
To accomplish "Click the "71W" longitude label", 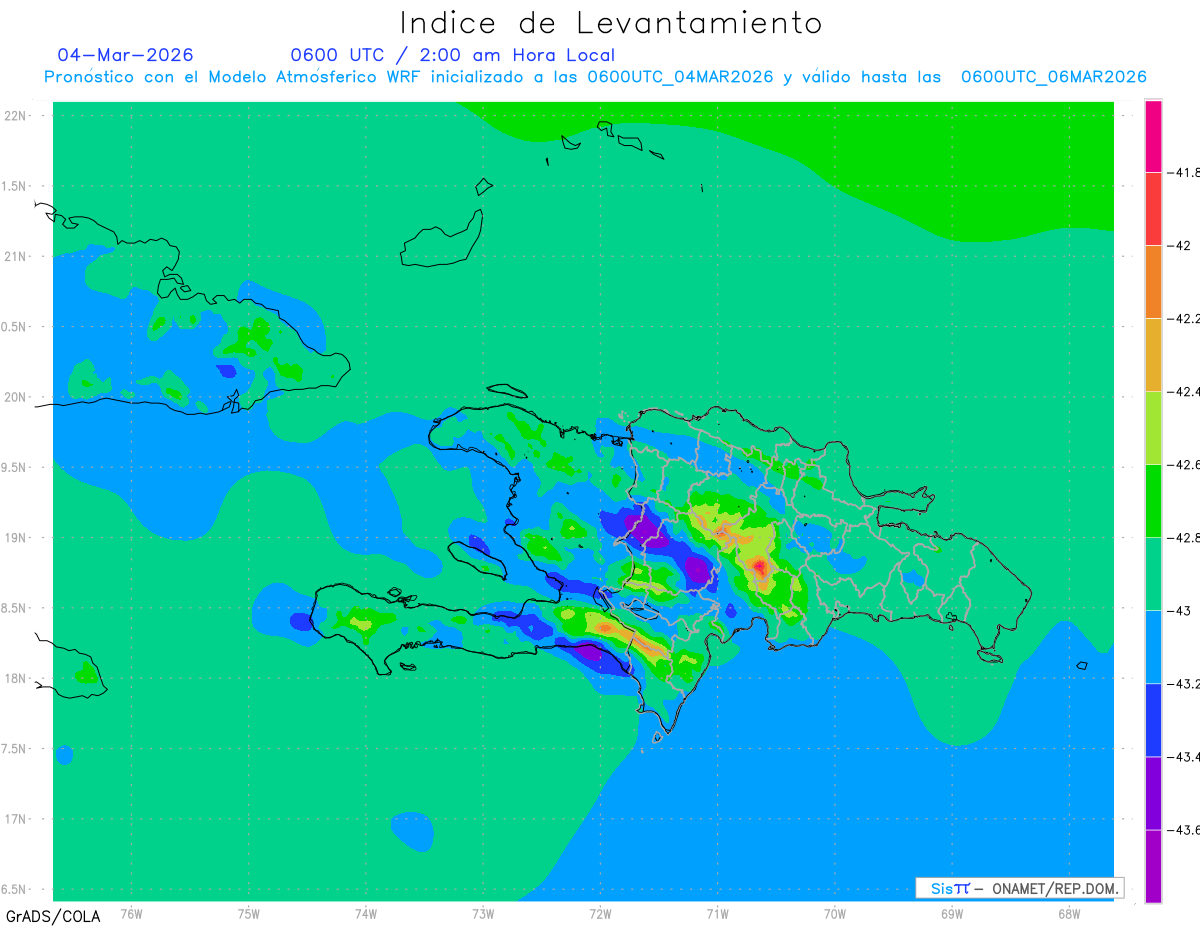I will pos(717,912).
